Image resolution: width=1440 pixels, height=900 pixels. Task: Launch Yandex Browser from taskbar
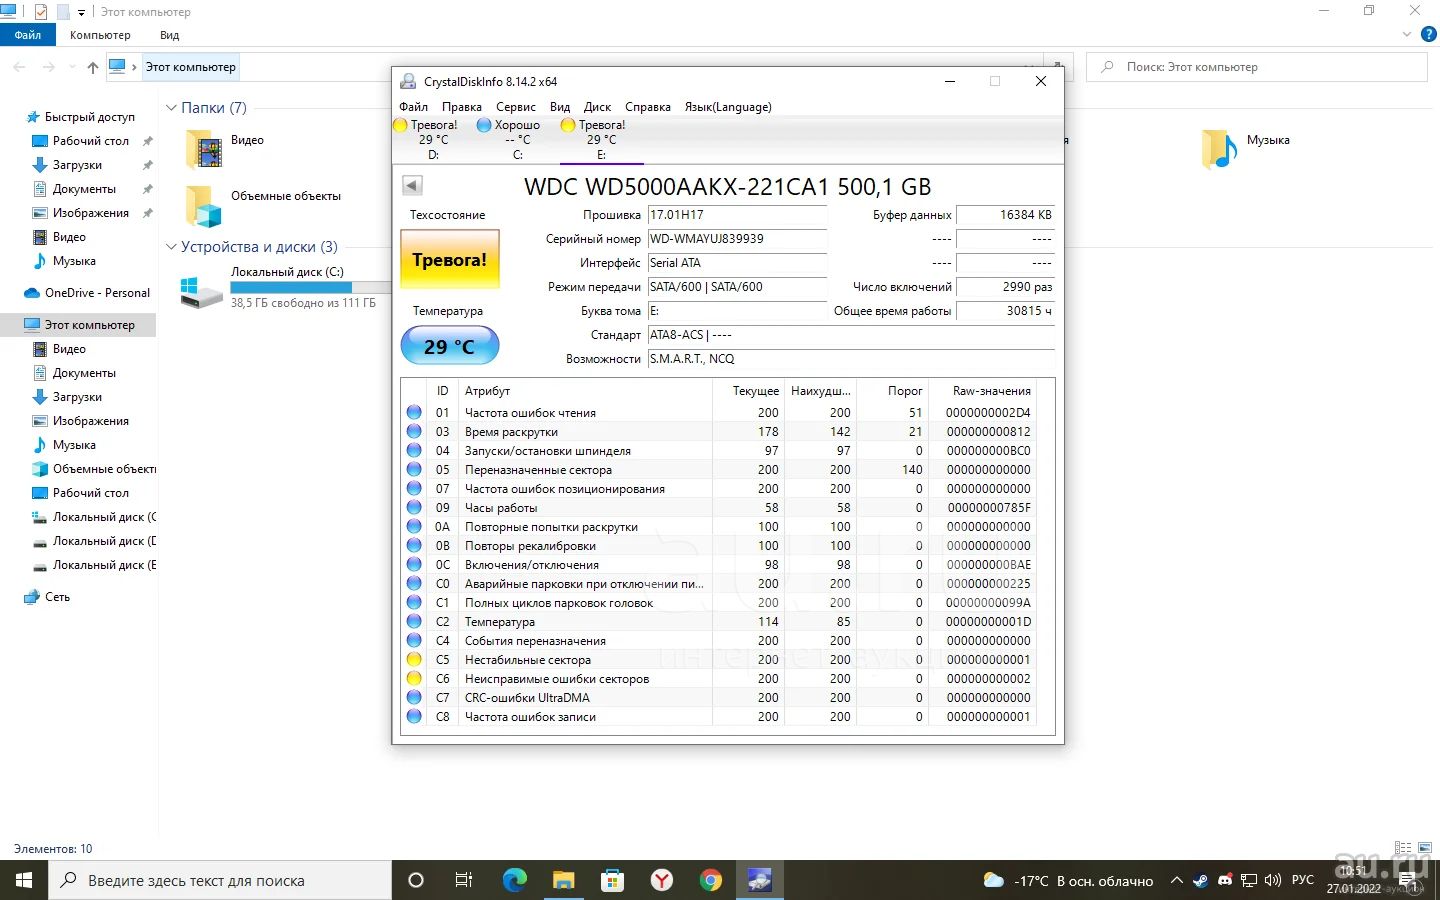(x=662, y=880)
